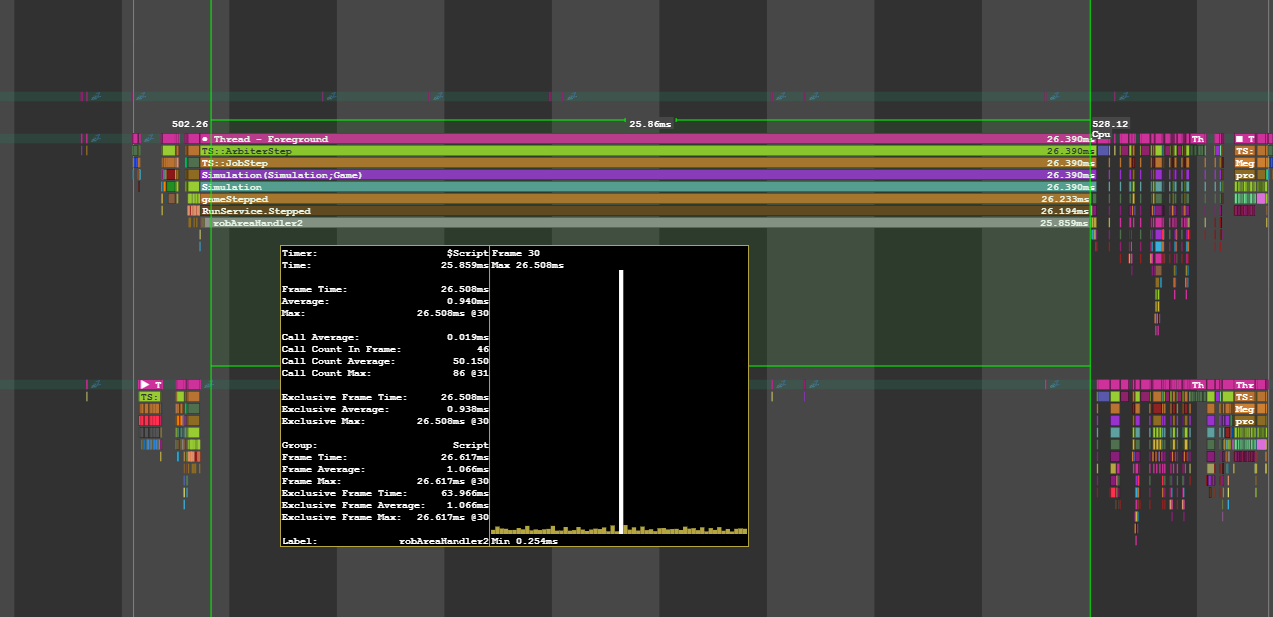Click the 'Timer: $Script' tooltip row

(x=385, y=253)
